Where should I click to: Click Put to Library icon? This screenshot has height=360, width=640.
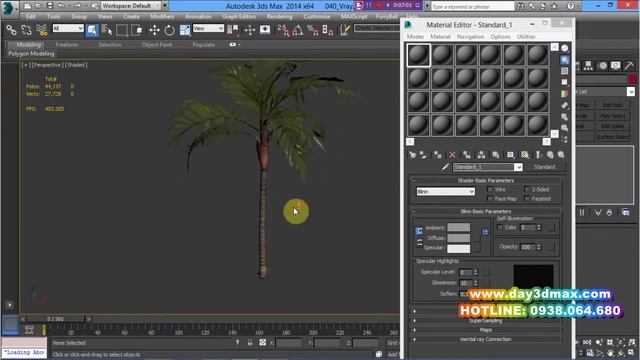[496, 155]
